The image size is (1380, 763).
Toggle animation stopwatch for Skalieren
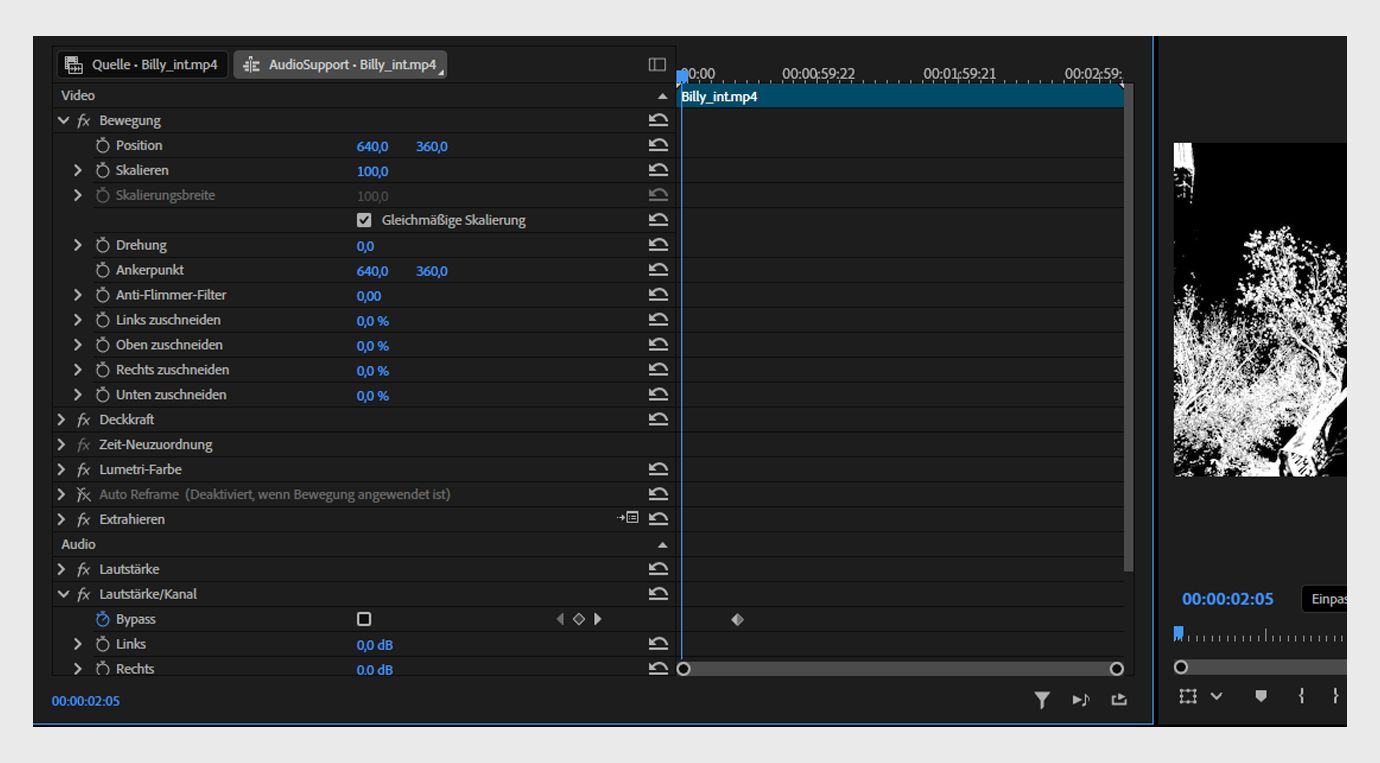pyautogui.click(x=102, y=170)
